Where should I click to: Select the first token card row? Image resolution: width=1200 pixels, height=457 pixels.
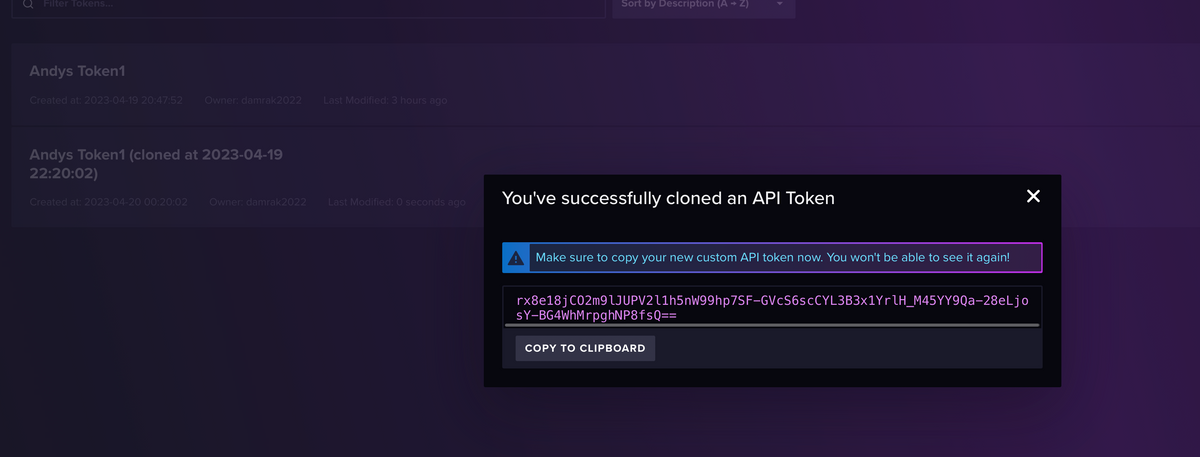[600, 84]
